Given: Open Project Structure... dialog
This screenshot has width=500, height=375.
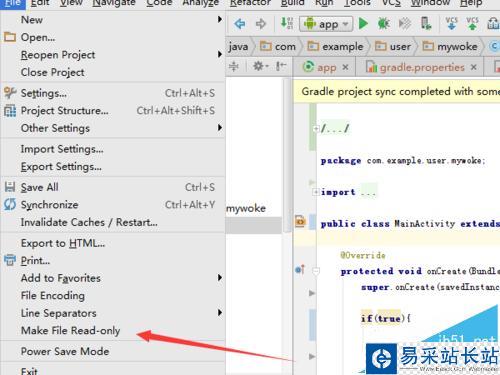Looking at the screenshot, I should click(113, 111).
